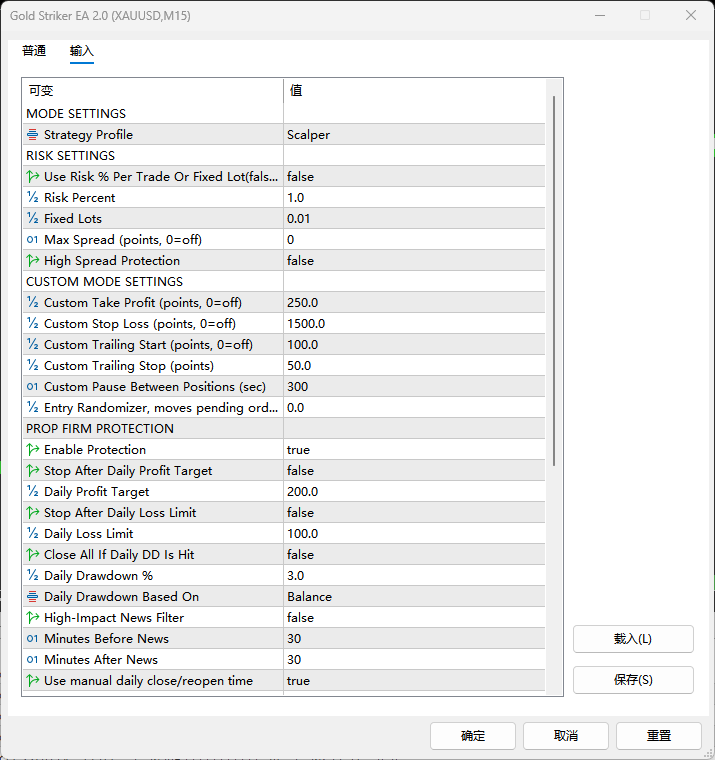Click the icon beside Use manual daily close/reopen time

click(32, 681)
